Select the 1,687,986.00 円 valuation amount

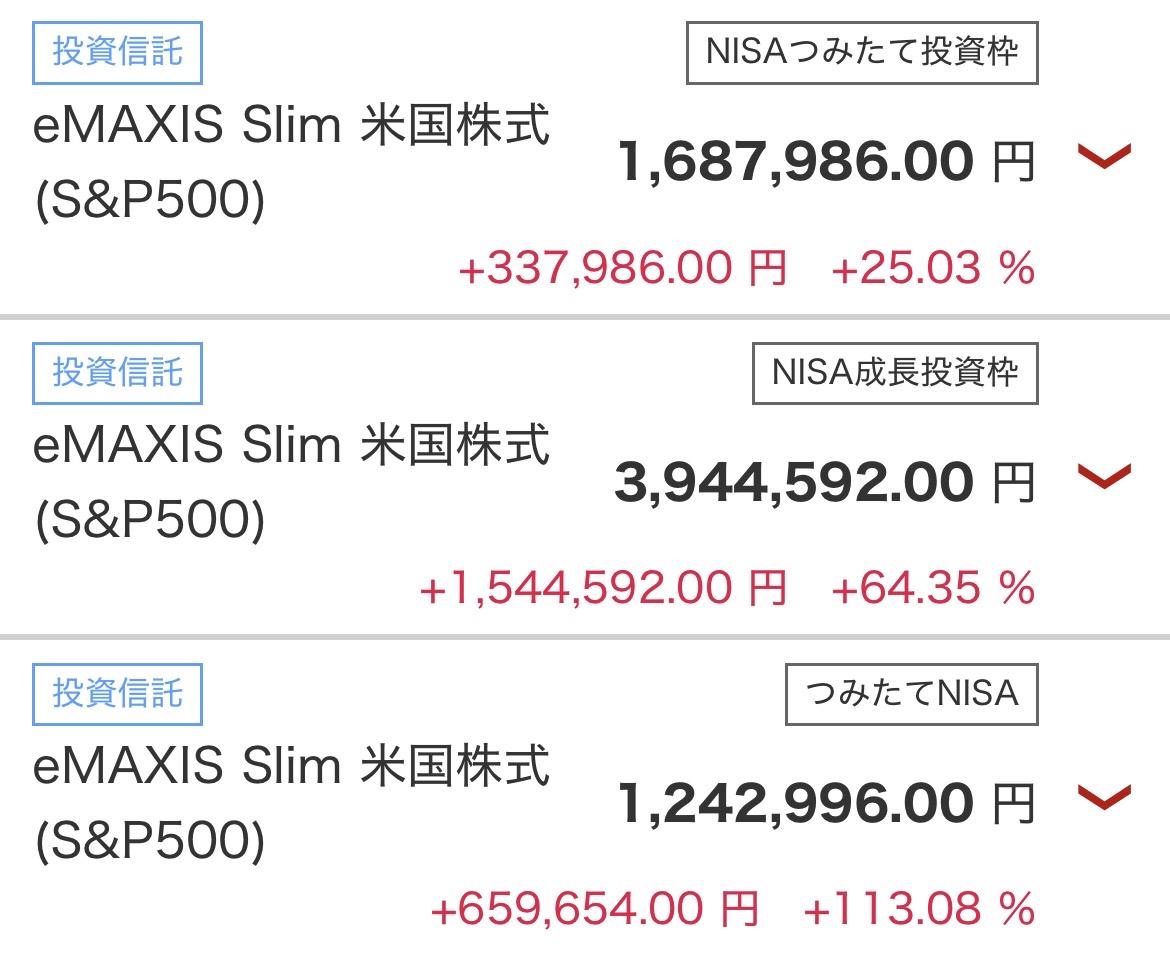click(825, 162)
